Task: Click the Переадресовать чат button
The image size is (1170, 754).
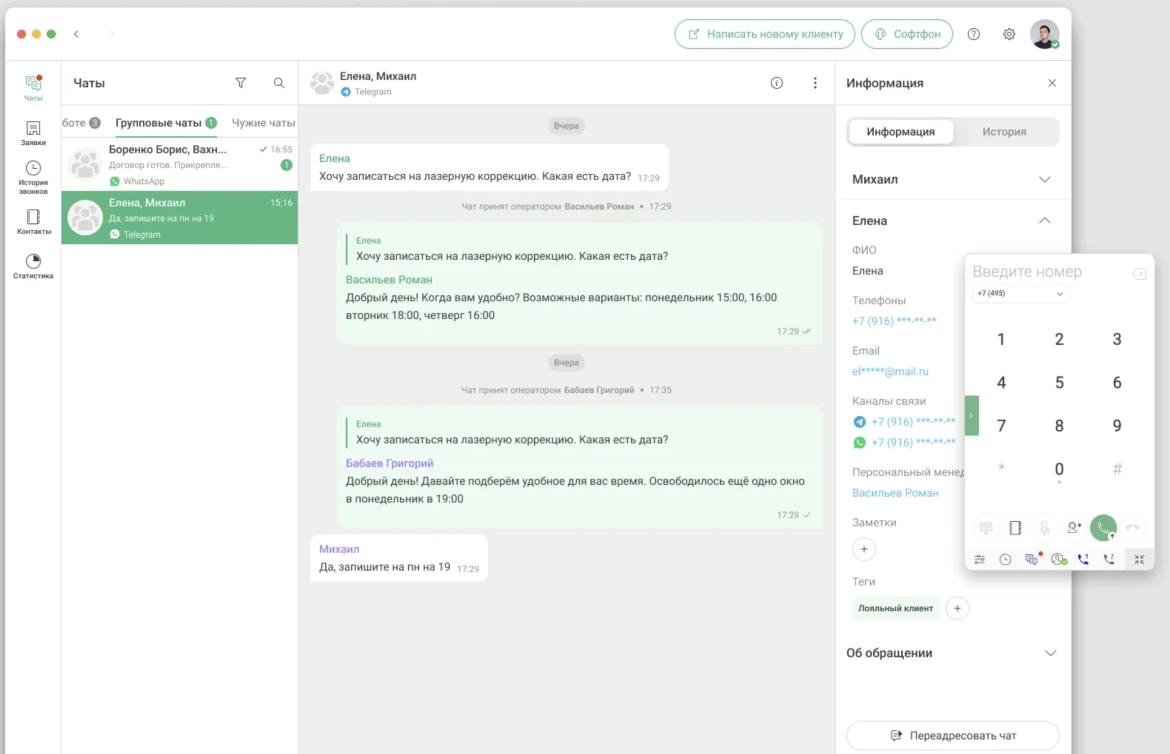Action: pos(952,736)
